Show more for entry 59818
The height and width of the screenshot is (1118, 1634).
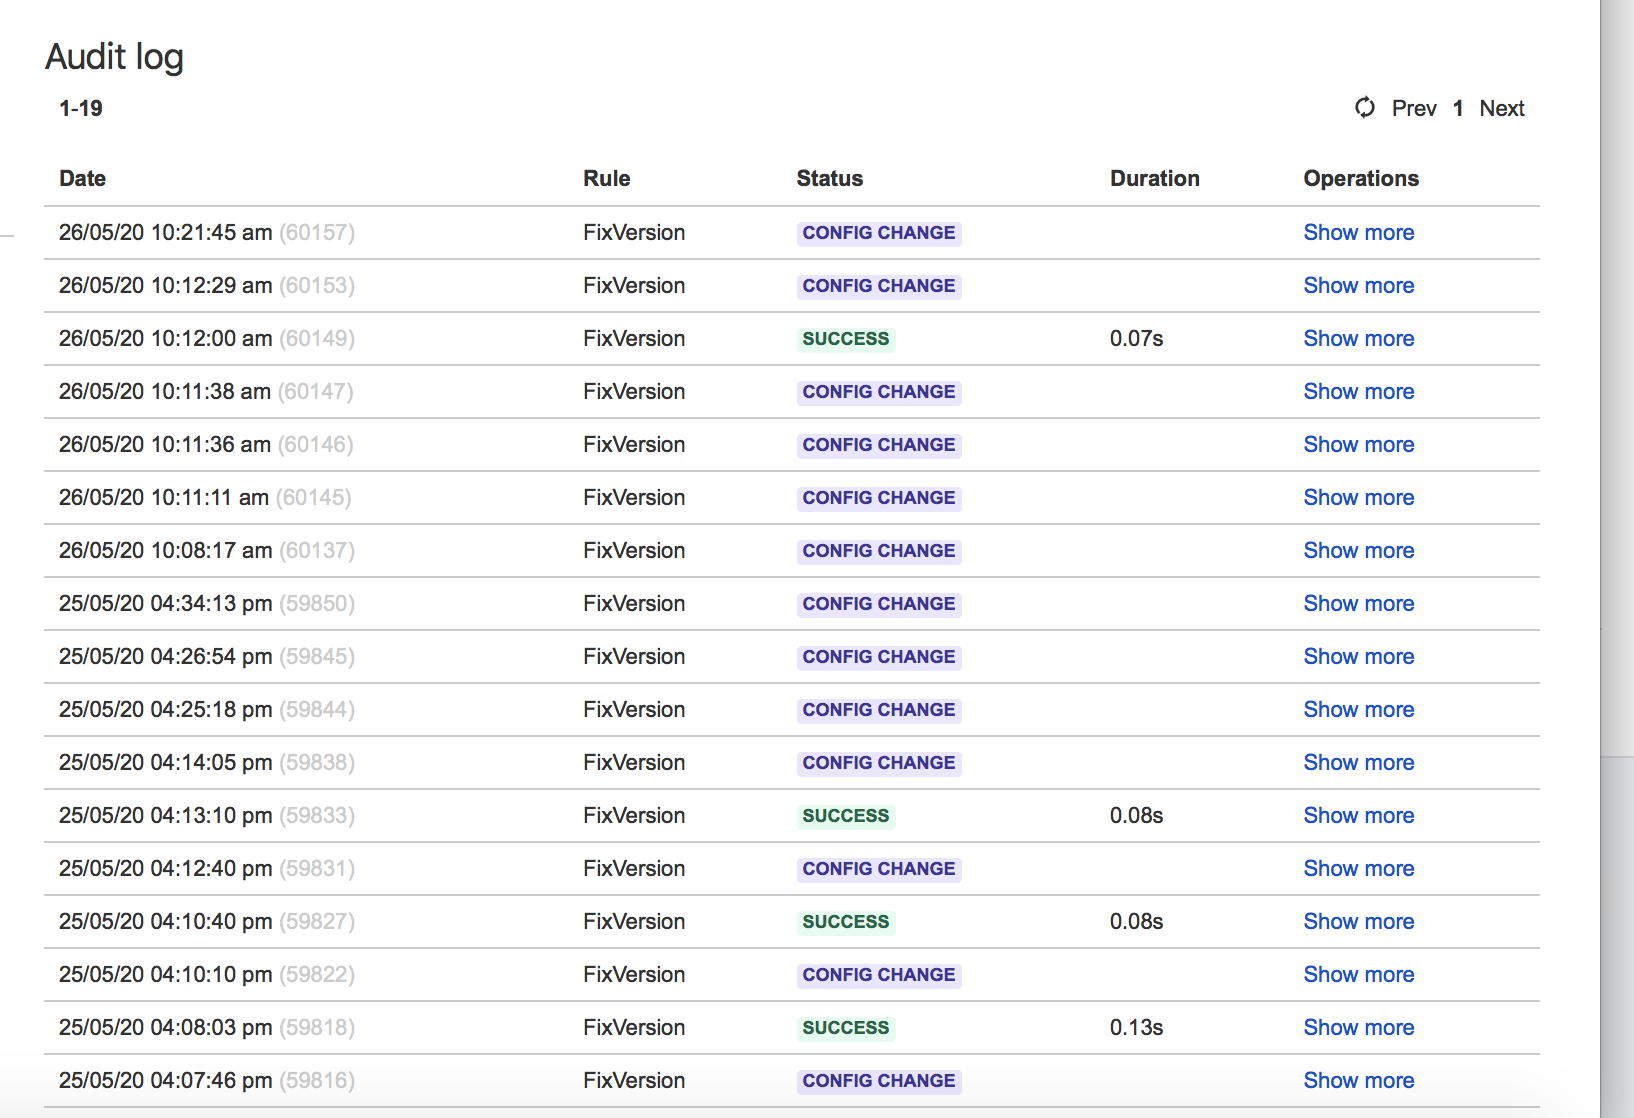(x=1358, y=1027)
